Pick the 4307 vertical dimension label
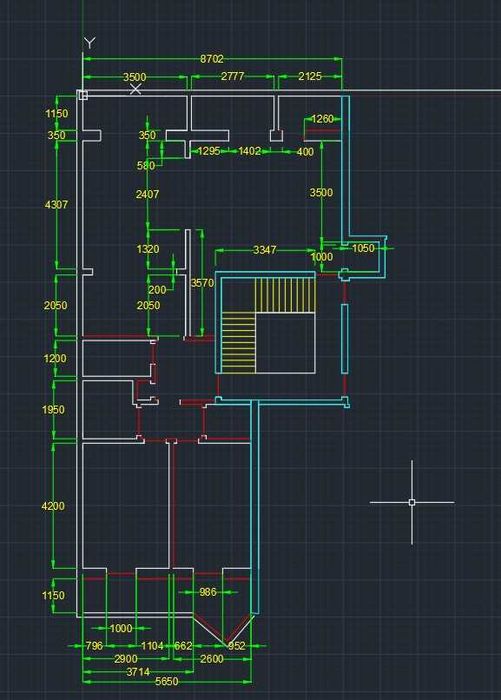501x700 pixels. tap(57, 204)
